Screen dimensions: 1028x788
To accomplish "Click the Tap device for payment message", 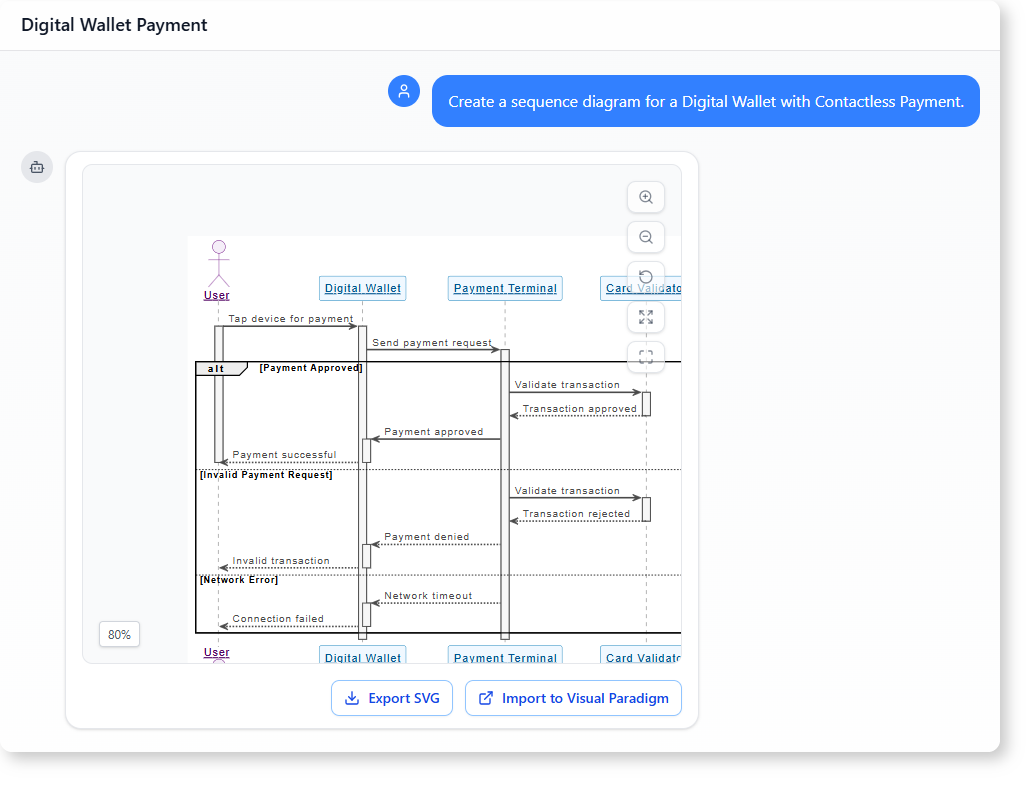I will click(290, 319).
